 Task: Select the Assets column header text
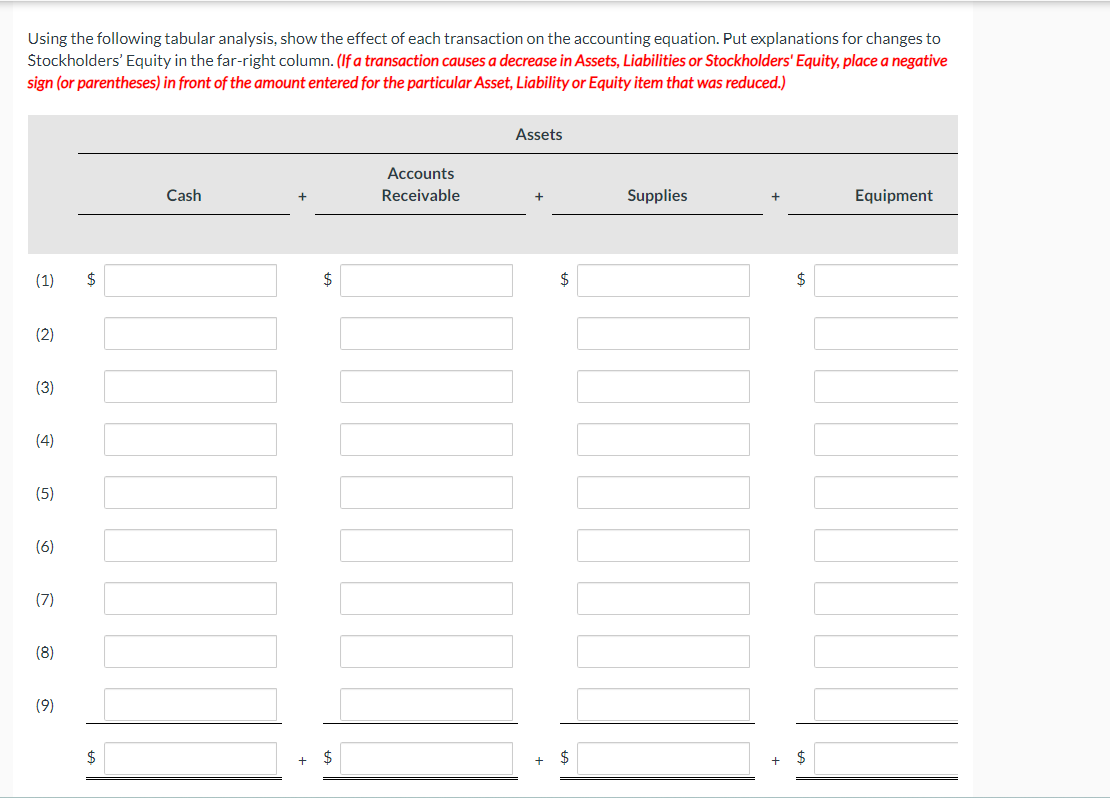539,134
